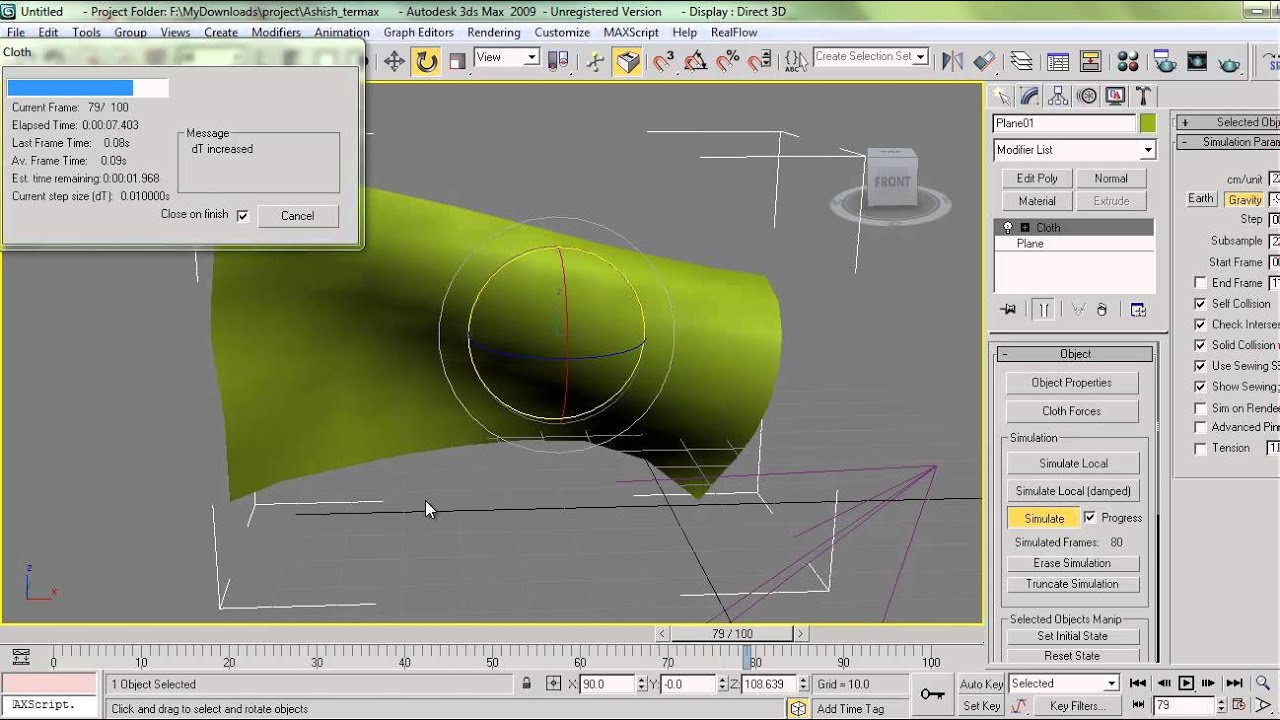Open the RealFlow menu
This screenshot has width=1280, height=720.
(734, 32)
